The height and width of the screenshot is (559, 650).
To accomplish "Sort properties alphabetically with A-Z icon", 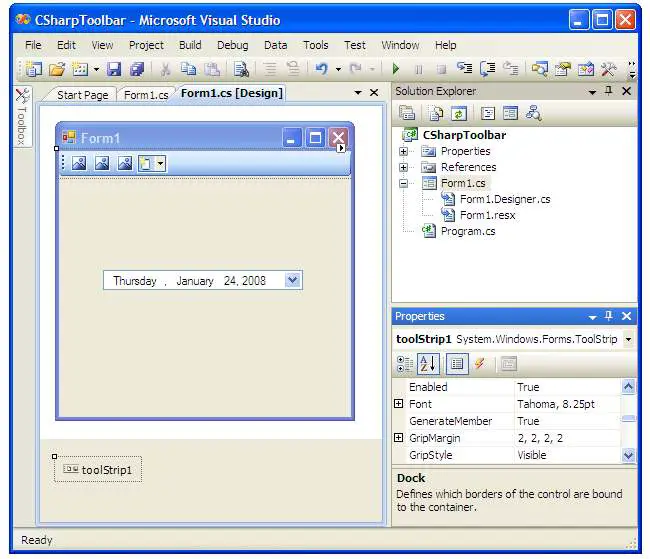I will (x=428, y=364).
